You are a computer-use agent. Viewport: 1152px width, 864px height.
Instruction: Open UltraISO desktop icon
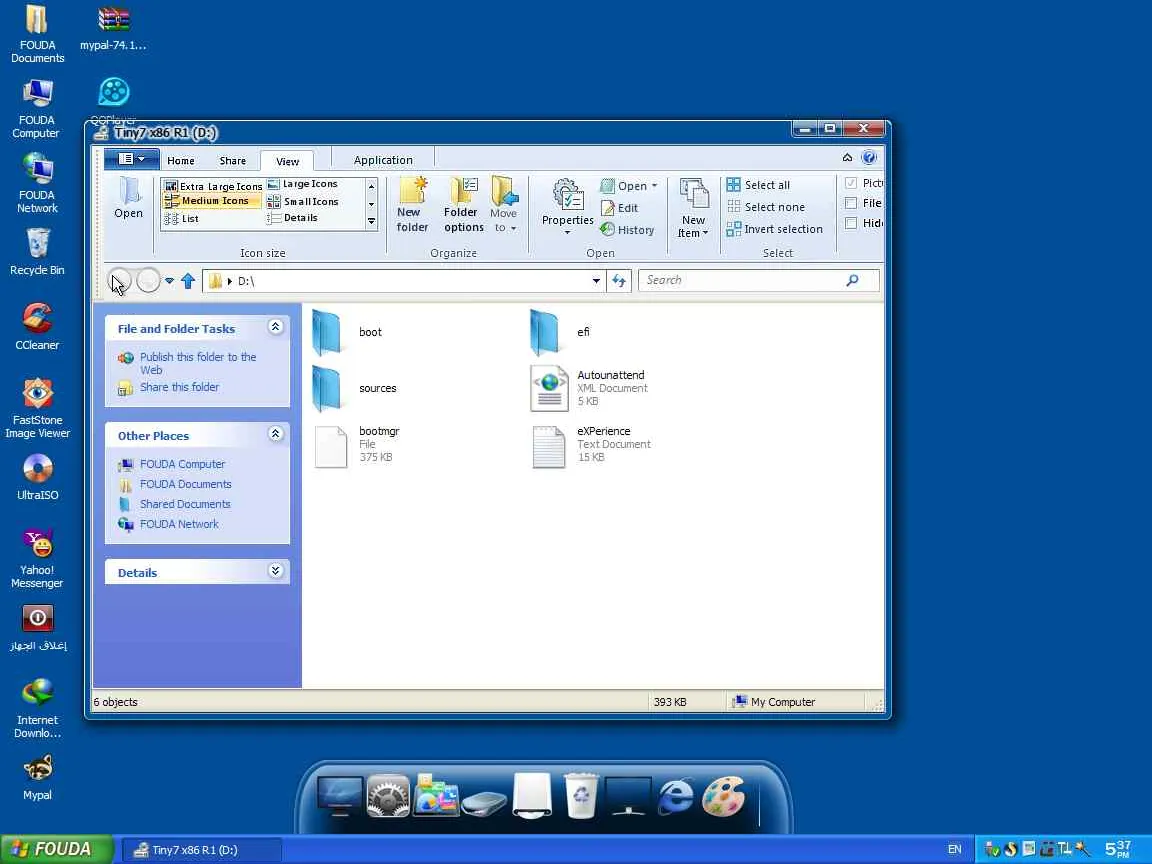37,478
